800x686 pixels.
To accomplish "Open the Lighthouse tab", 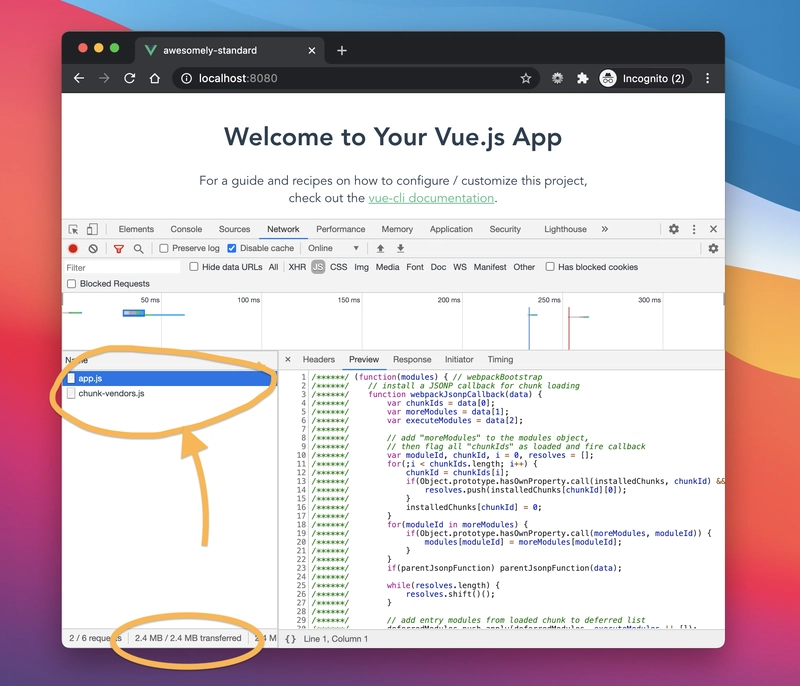I will point(565,229).
